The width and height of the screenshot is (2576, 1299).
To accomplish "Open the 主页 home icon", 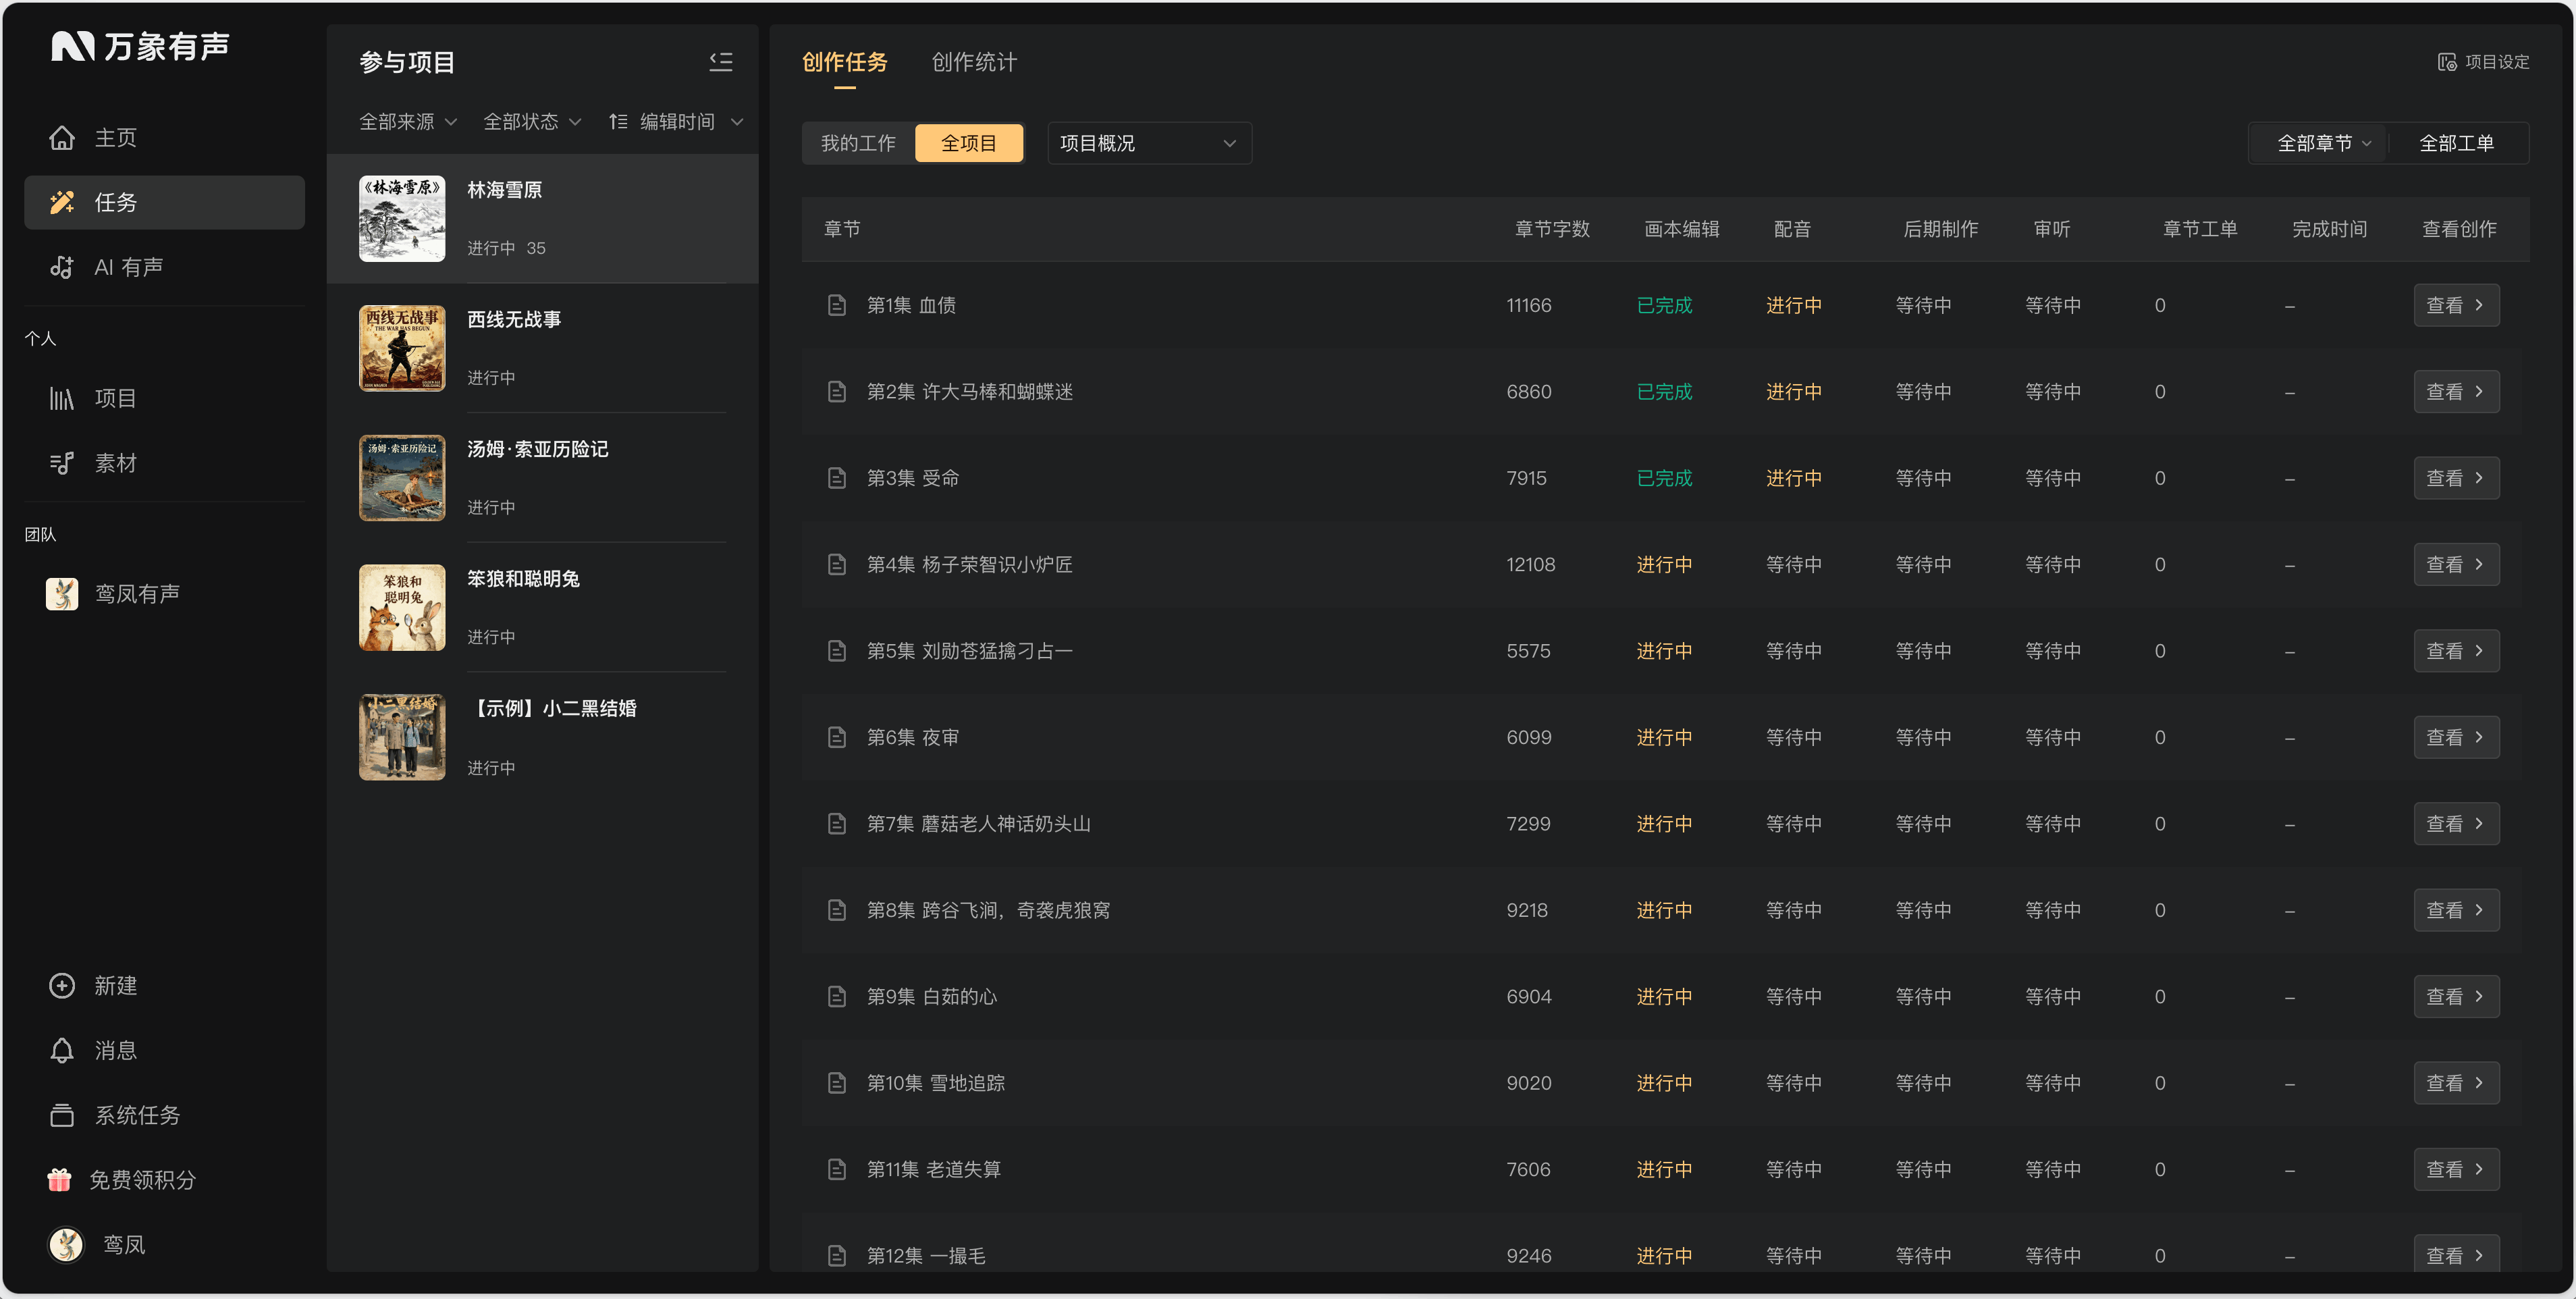I will (62, 137).
